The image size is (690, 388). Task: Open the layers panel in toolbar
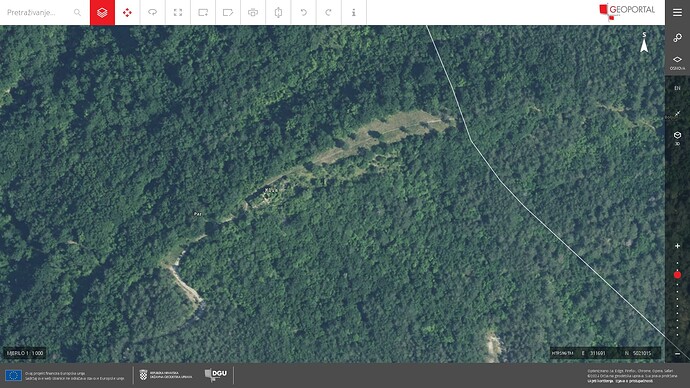[102, 12]
